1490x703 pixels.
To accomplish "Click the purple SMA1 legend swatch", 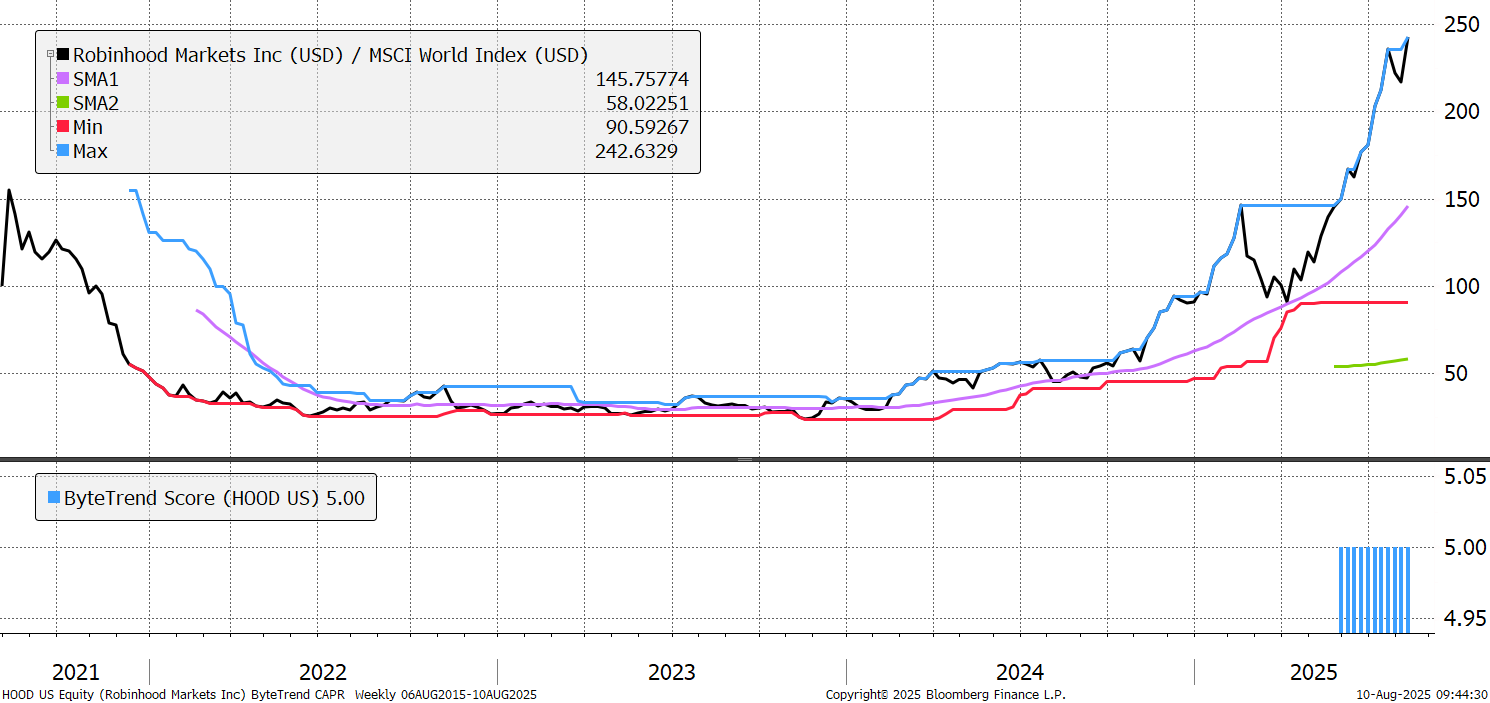I will [x=64, y=79].
